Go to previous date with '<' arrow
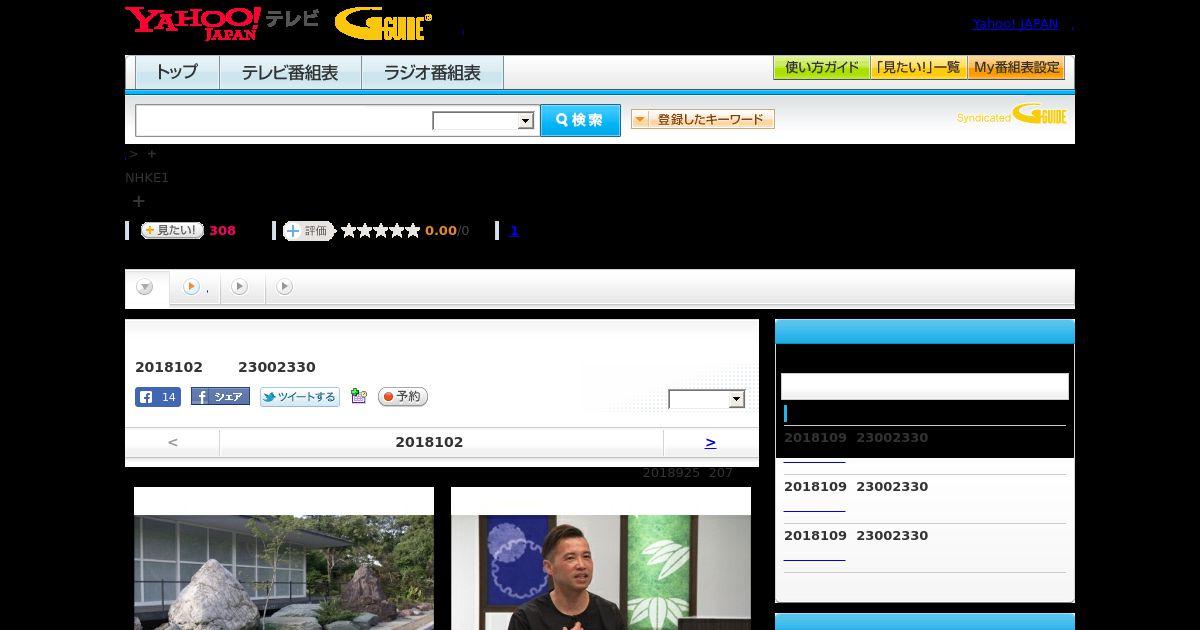1200x630 pixels. [x=173, y=442]
